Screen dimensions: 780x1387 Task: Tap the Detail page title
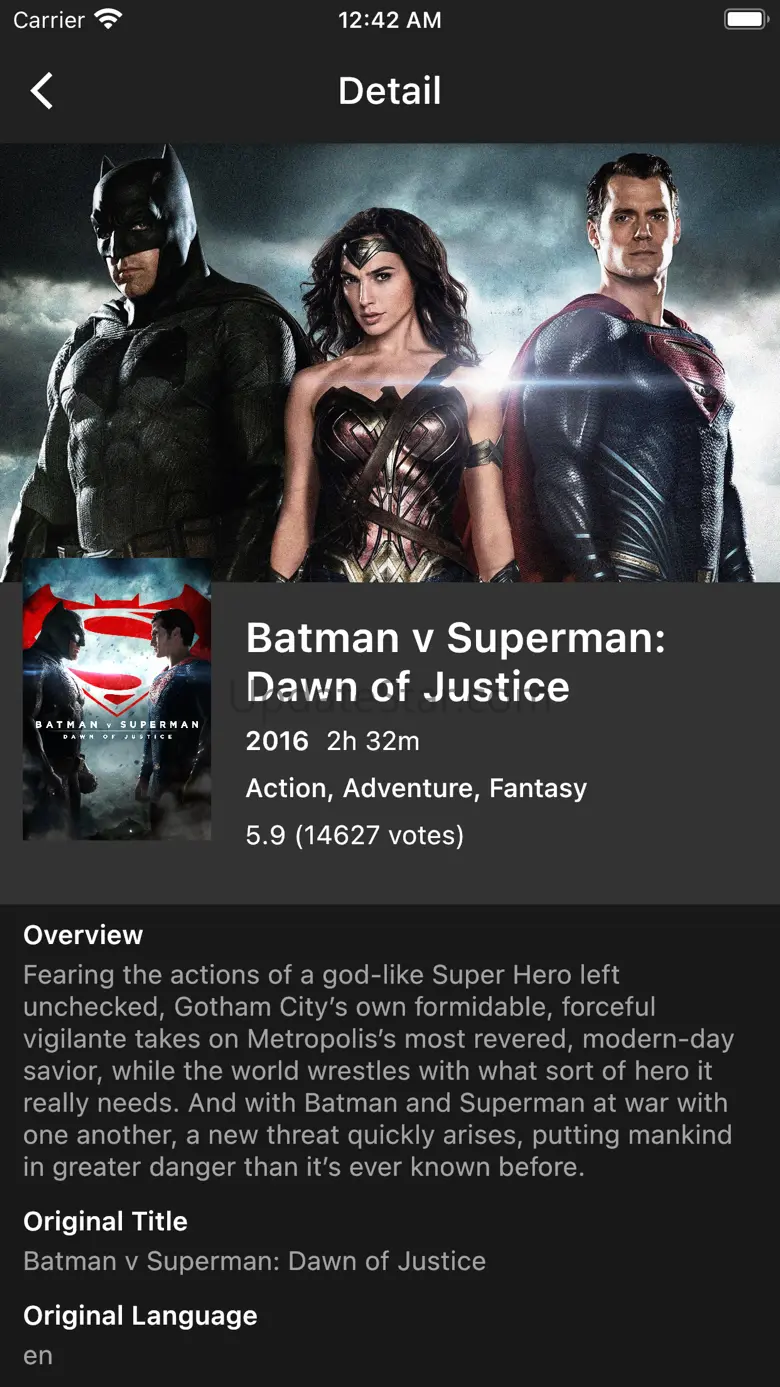pyautogui.click(x=390, y=91)
